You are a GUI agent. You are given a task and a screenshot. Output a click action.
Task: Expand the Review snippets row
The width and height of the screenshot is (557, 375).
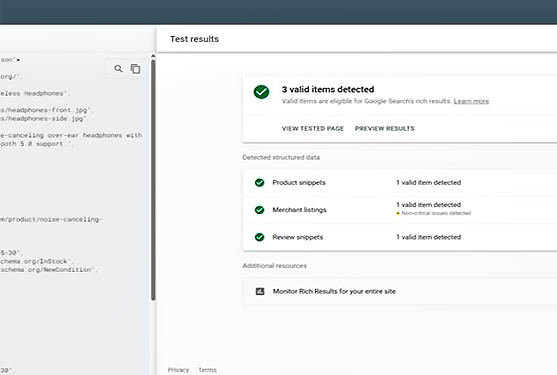coord(400,237)
